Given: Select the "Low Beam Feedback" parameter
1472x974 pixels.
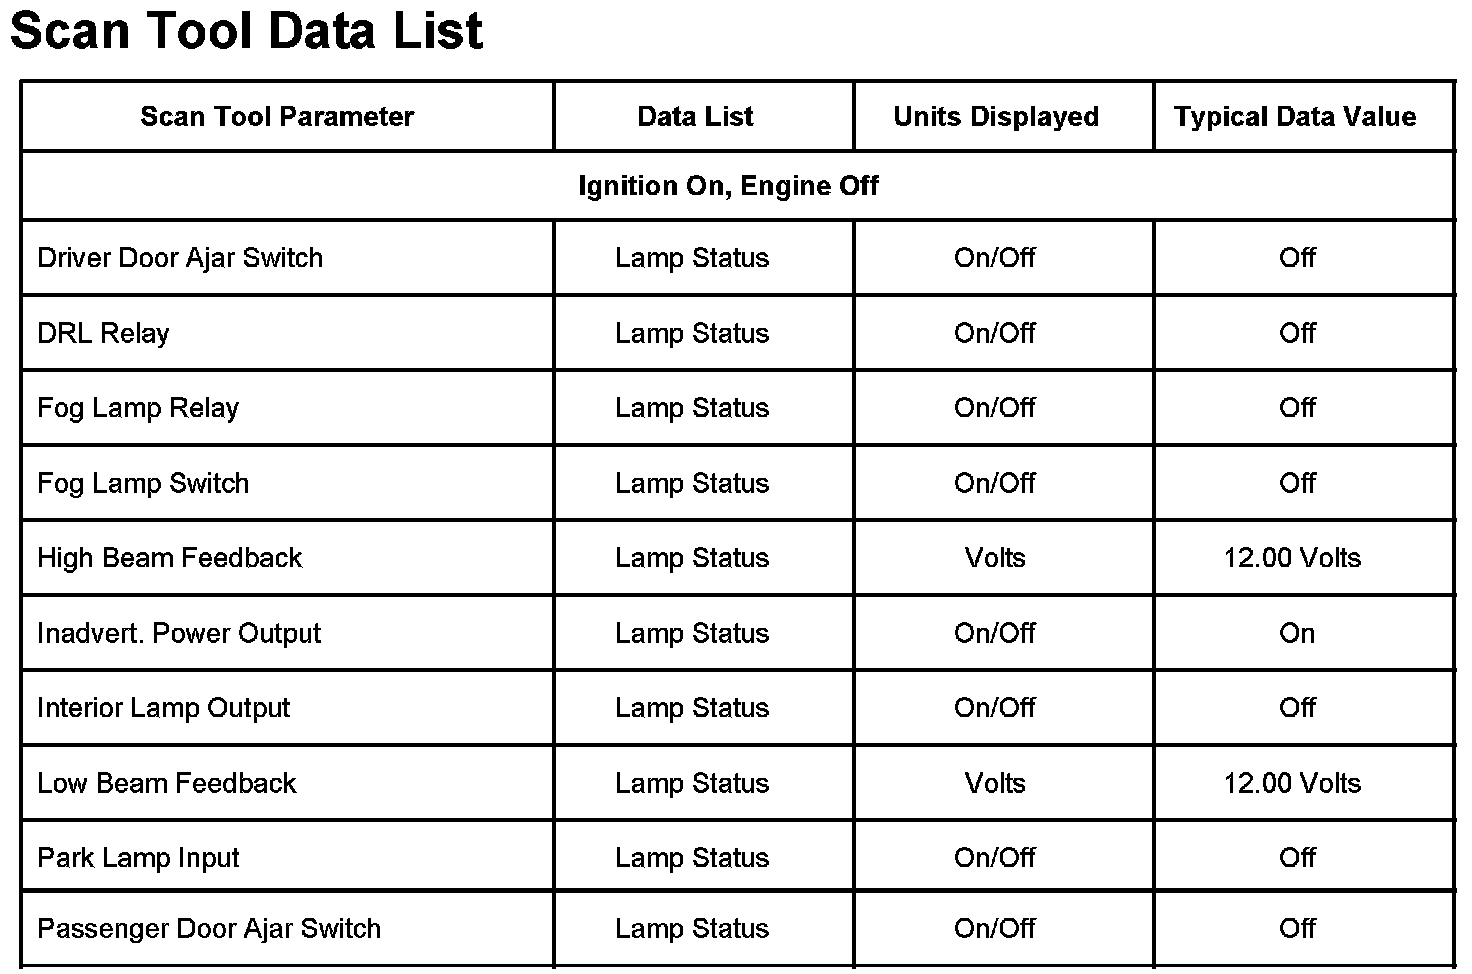Looking at the screenshot, I should click(167, 783).
